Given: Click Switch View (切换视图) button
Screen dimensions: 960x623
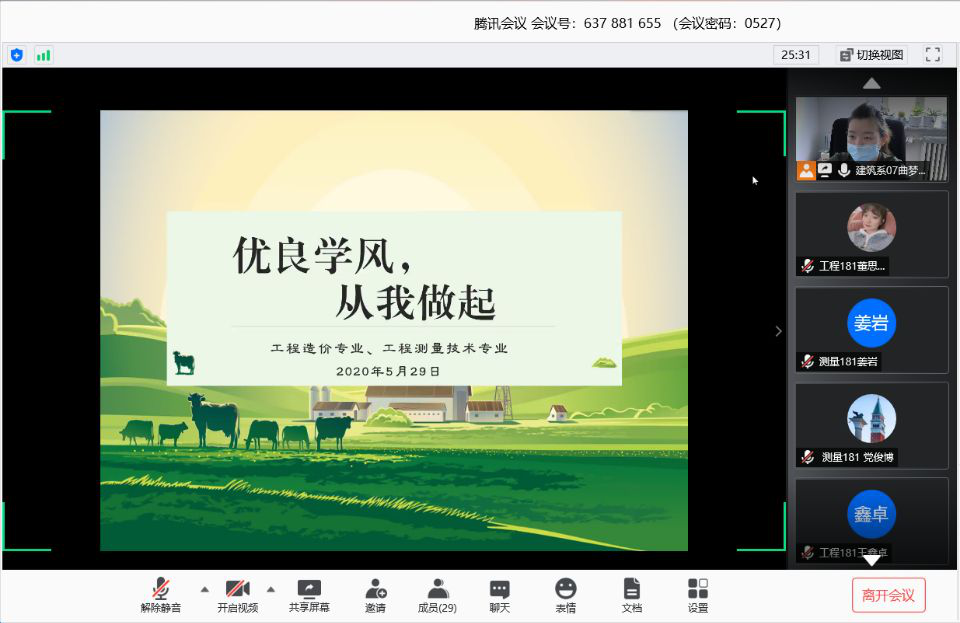Looking at the screenshot, I should click(x=871, y=55).
